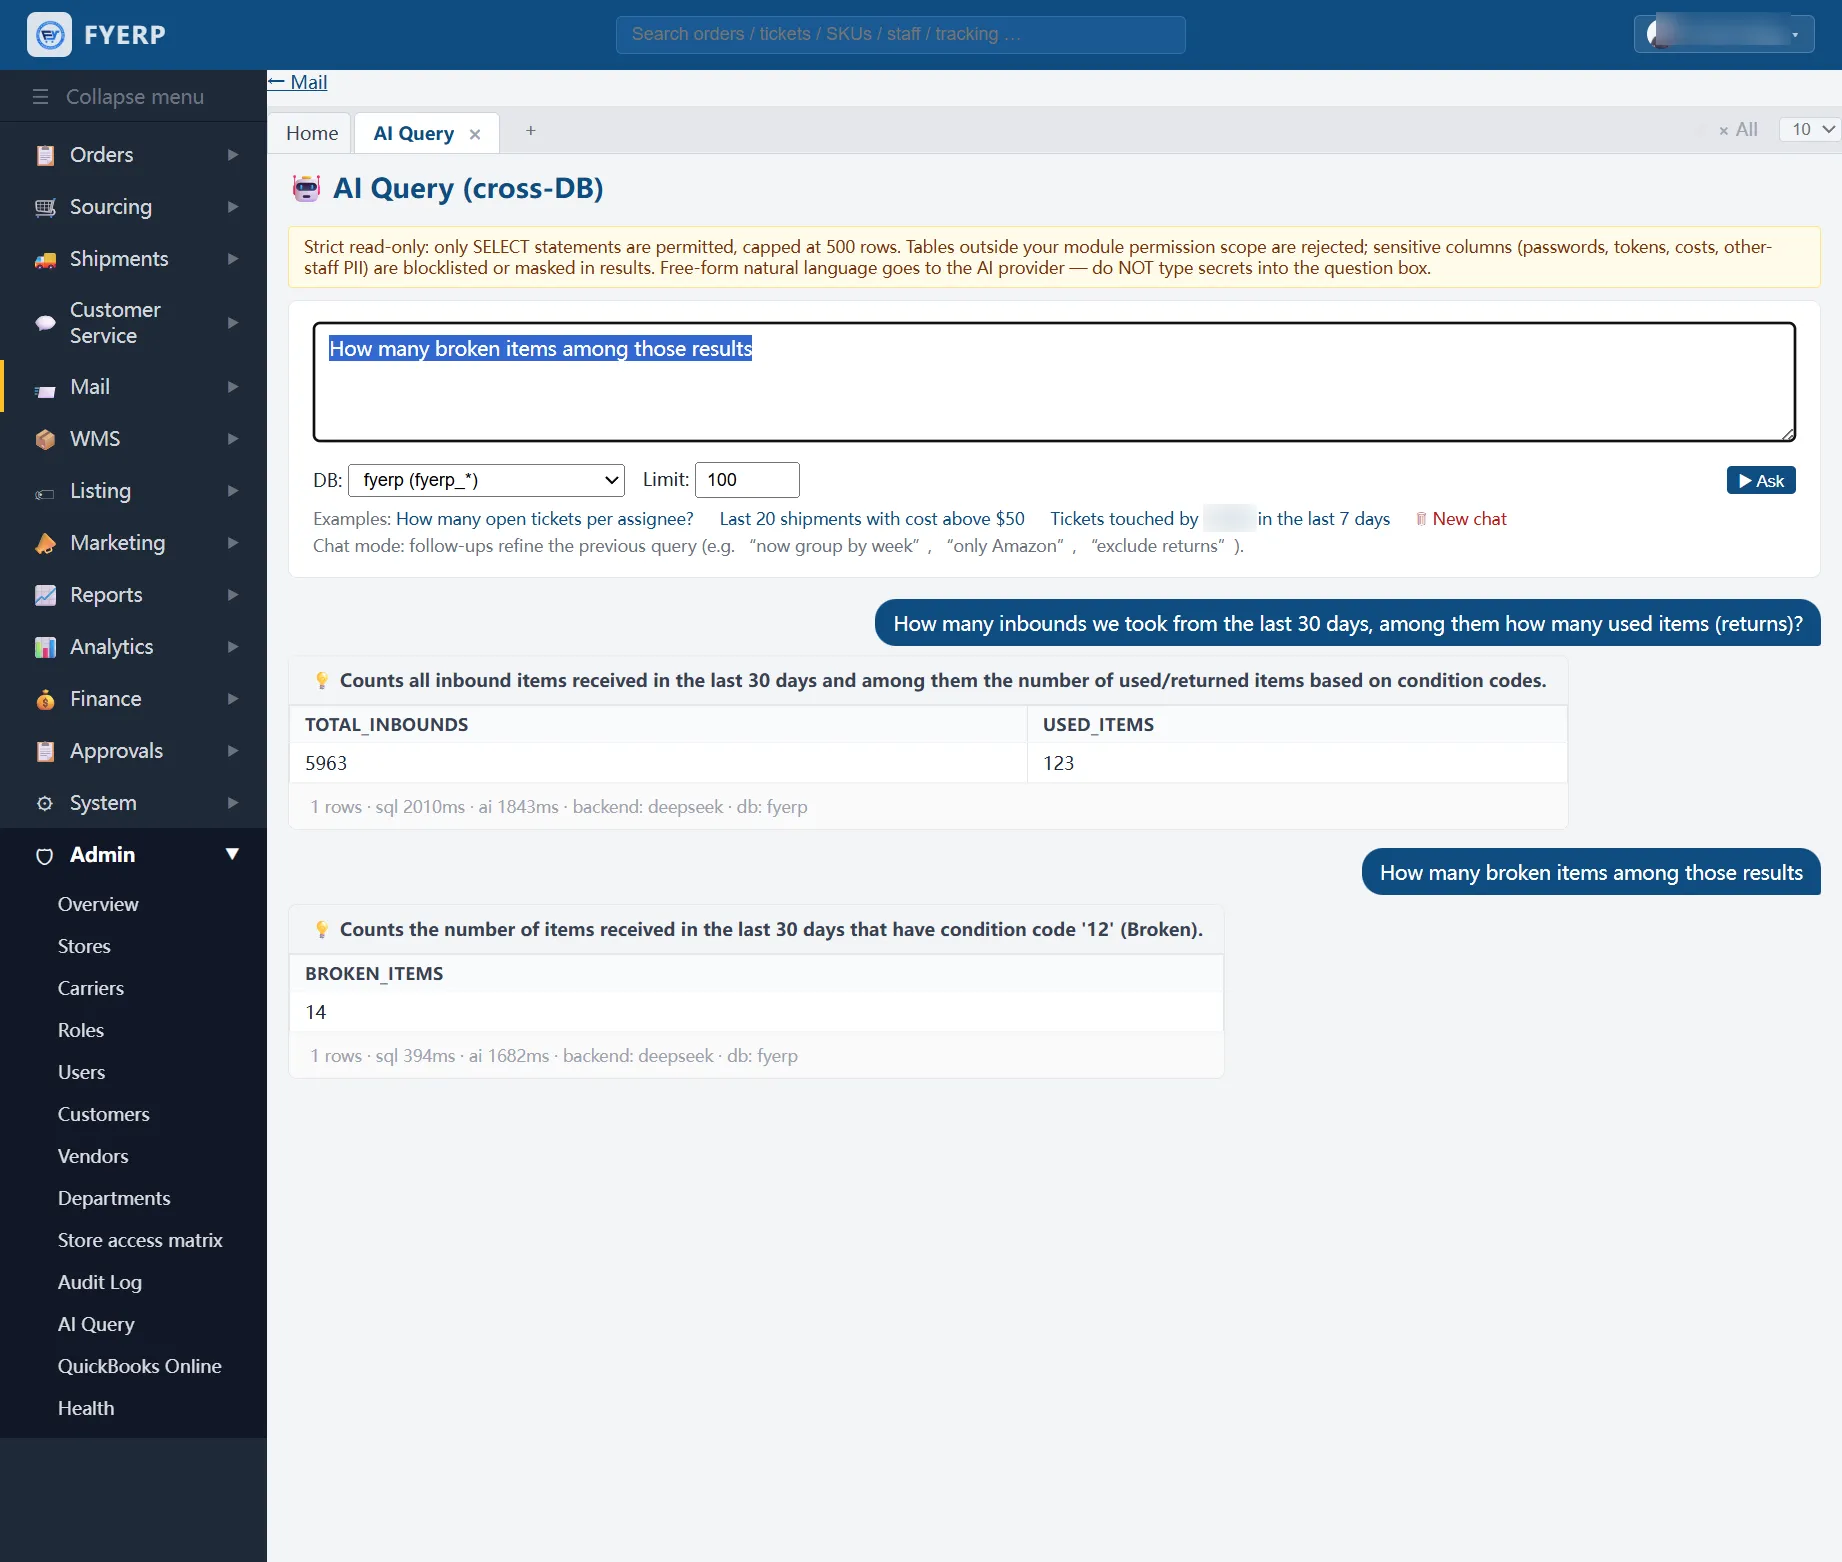Click the lightbulb icon beside Broken items summary
Screen dimensions: 1842x1562
point(322,929)
